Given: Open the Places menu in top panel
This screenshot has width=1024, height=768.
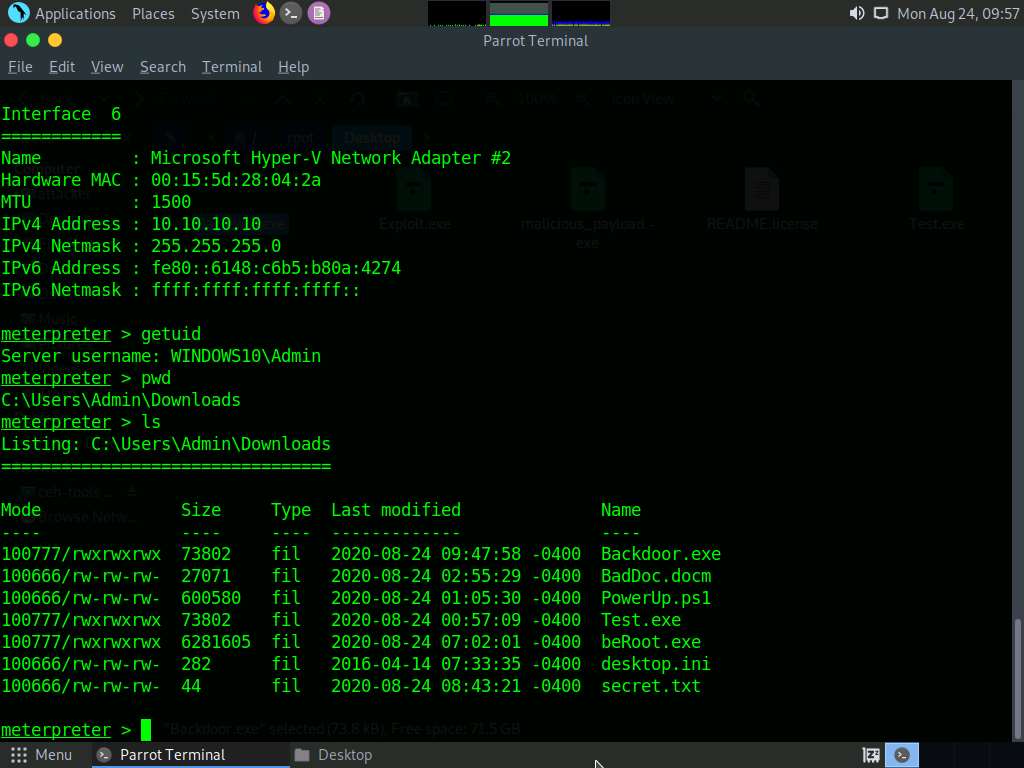Looking at the screenshot, I should pyautogui.click(x=153, y=14).
